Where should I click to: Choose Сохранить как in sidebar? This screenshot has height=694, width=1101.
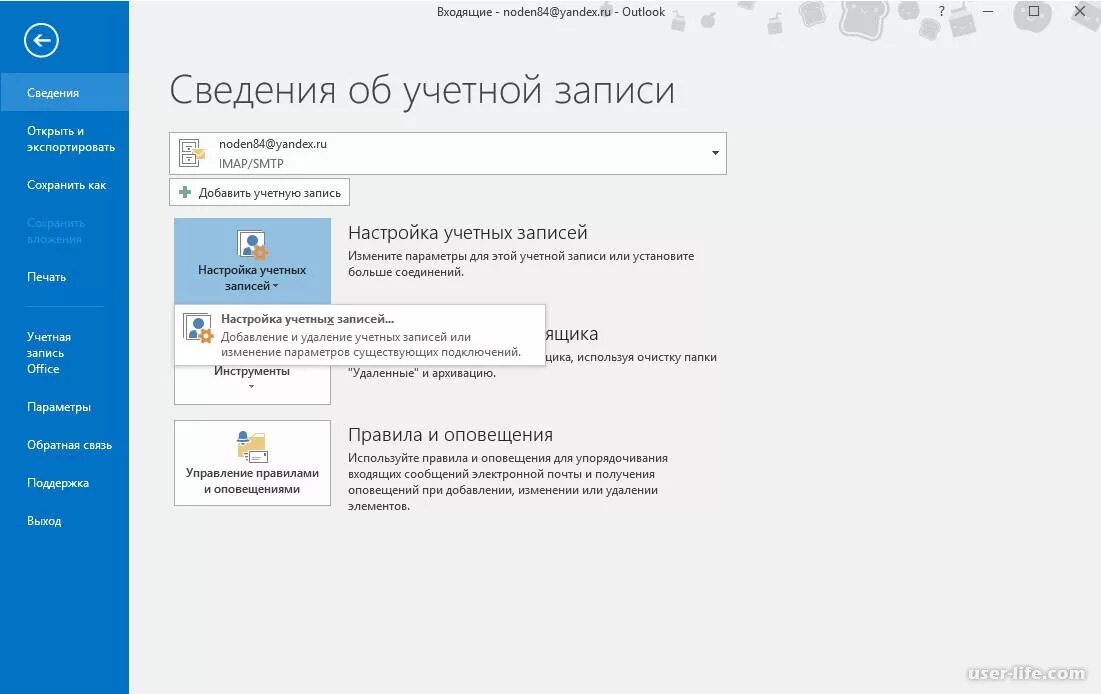point(65,185)
